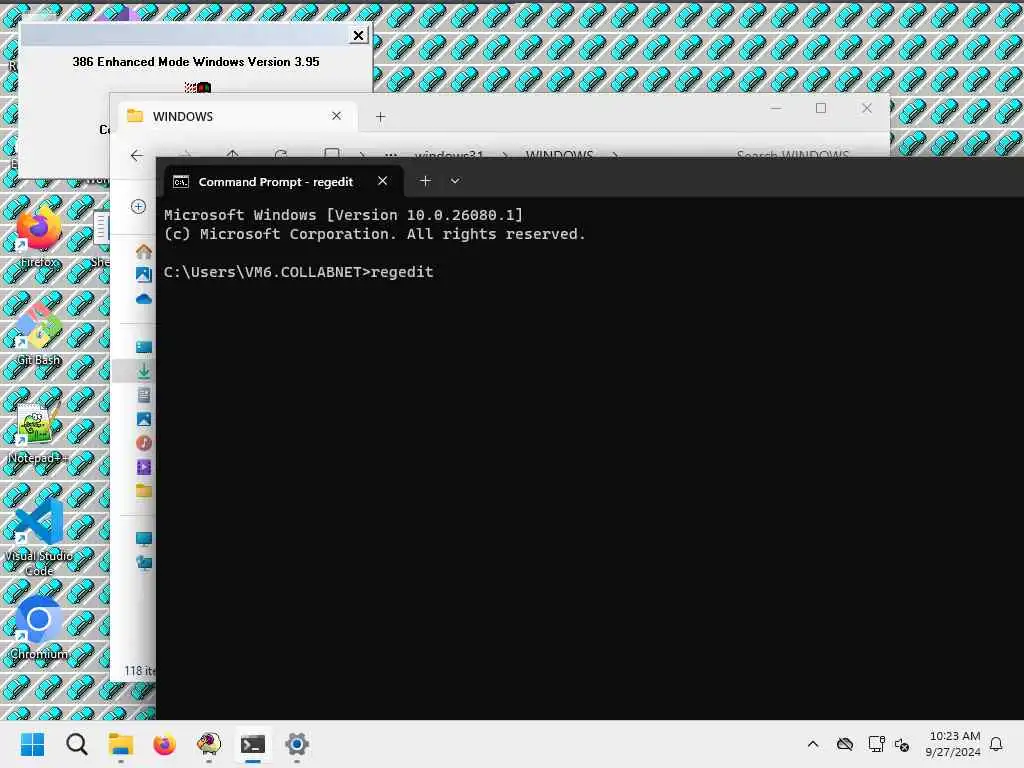Image resolution: width=1024 pixels, height=768 pixels.
Task: Open OneDrive in Explorer sidebar
Action: point(144,299)
